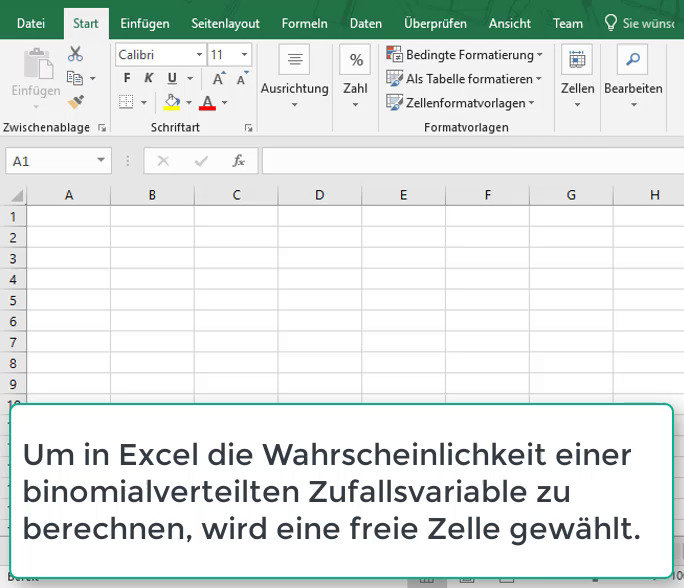
Task: Switch to the Seitenlayout tab
Action: 225,23
